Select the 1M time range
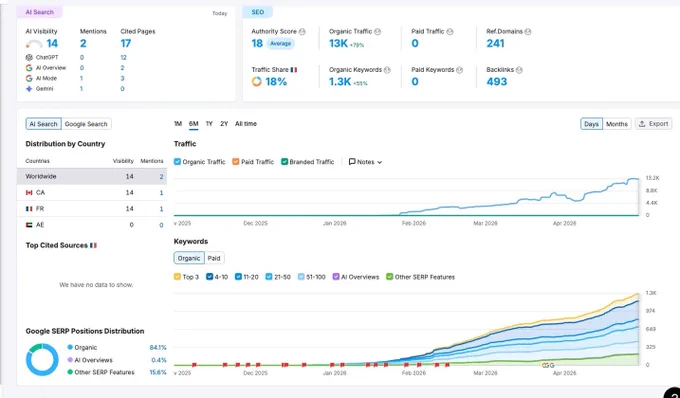The image size is (680, 398). (178, 124)
